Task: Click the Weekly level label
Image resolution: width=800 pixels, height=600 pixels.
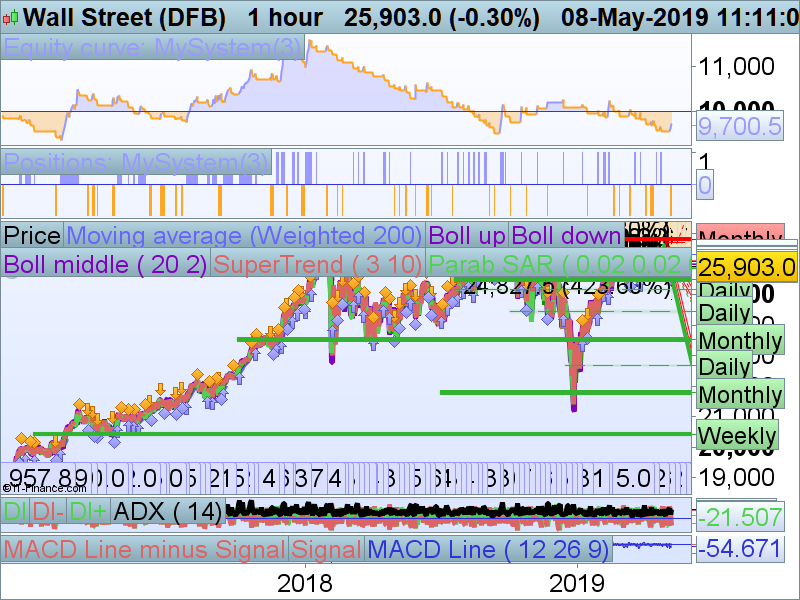Action: point(737,436)
